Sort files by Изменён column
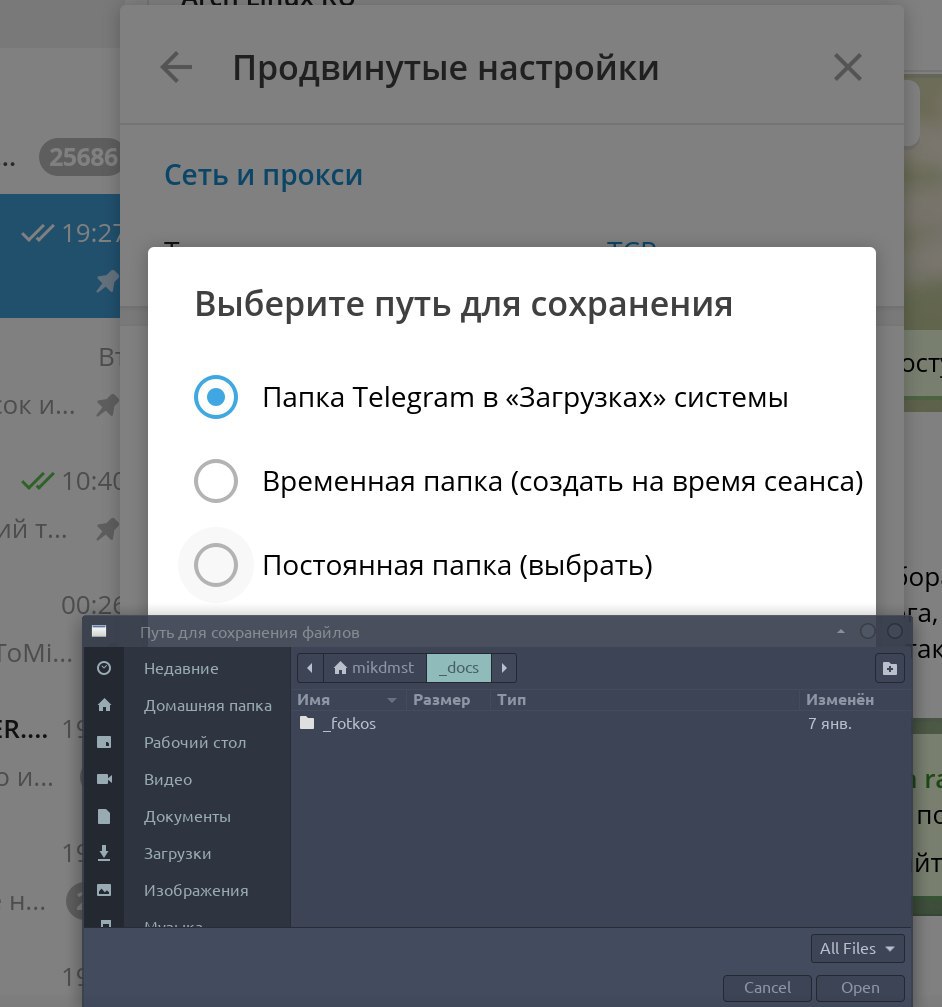The width and height of the screenshot is (942, 1007). pos(854,699)
